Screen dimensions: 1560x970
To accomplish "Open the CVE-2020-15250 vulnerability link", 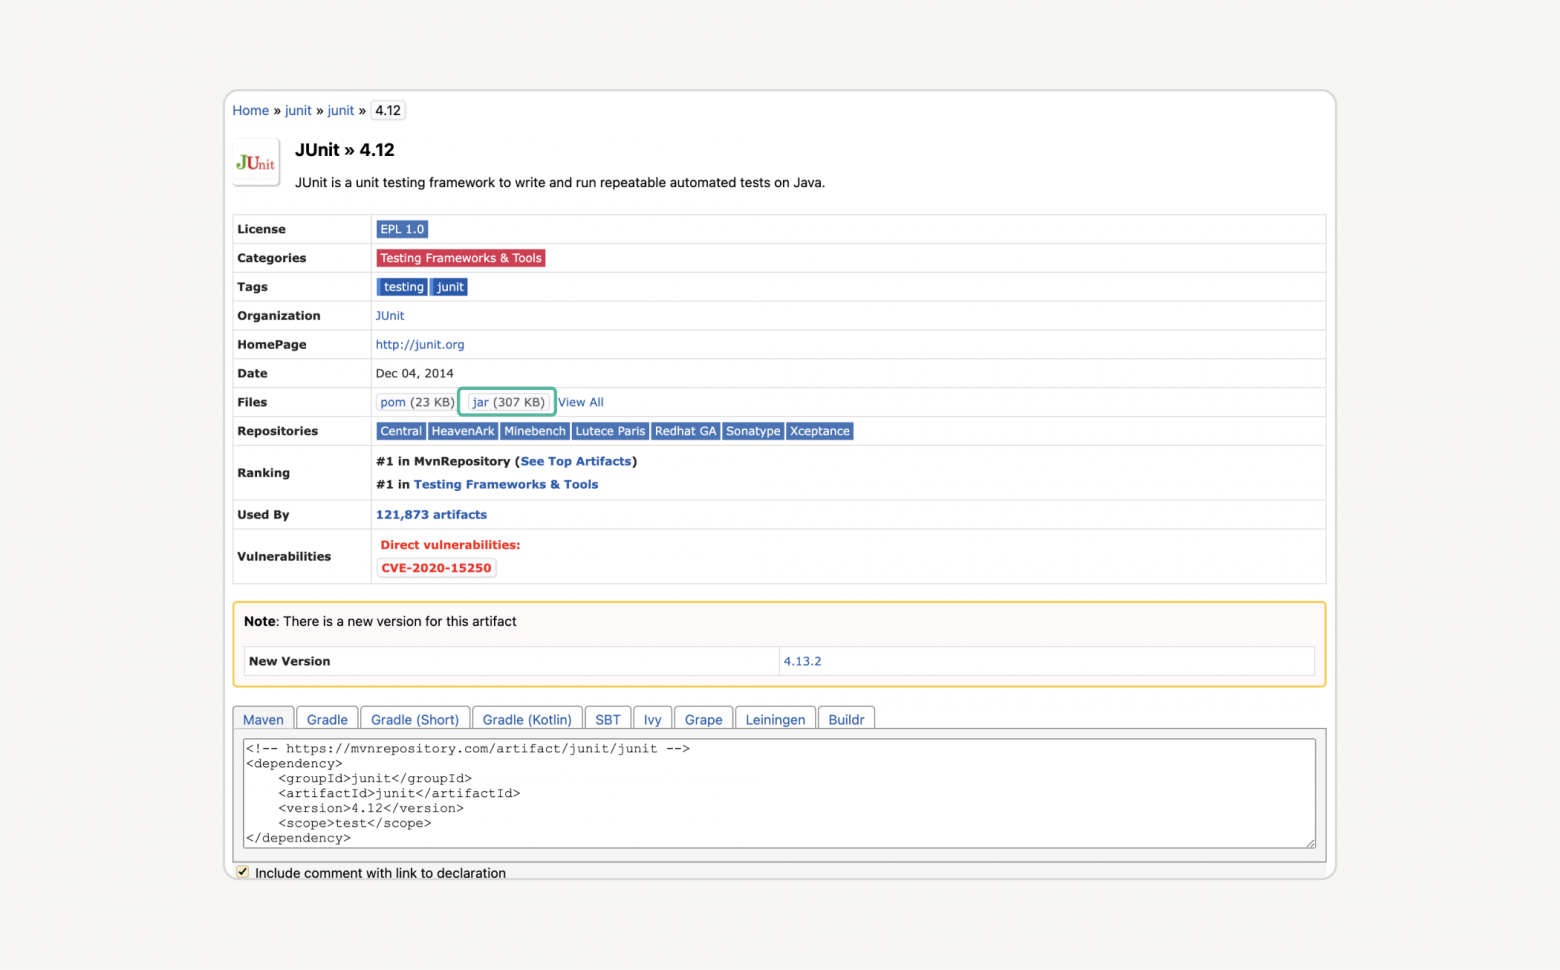I will (x=436, y=568).
